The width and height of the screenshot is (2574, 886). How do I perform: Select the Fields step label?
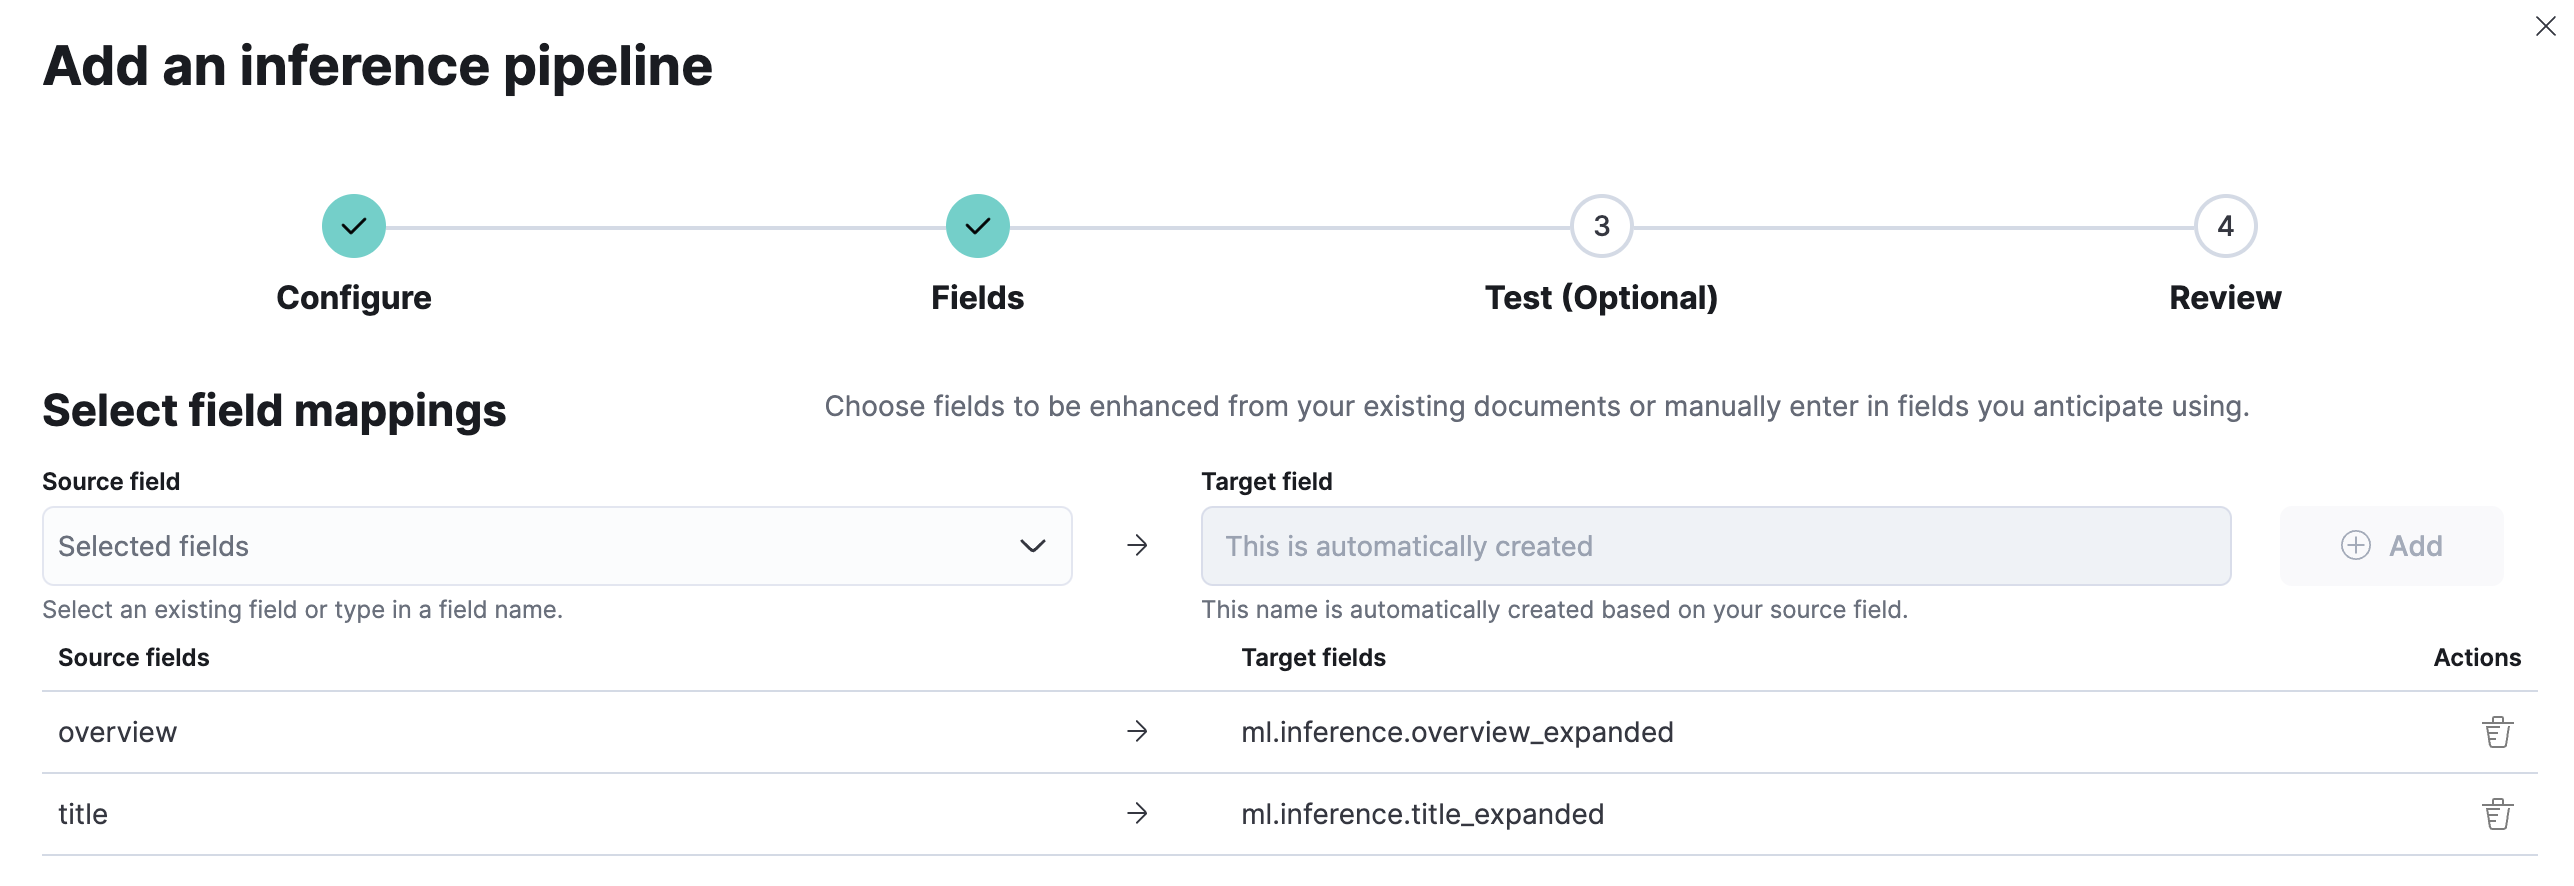tap(977, 298)
